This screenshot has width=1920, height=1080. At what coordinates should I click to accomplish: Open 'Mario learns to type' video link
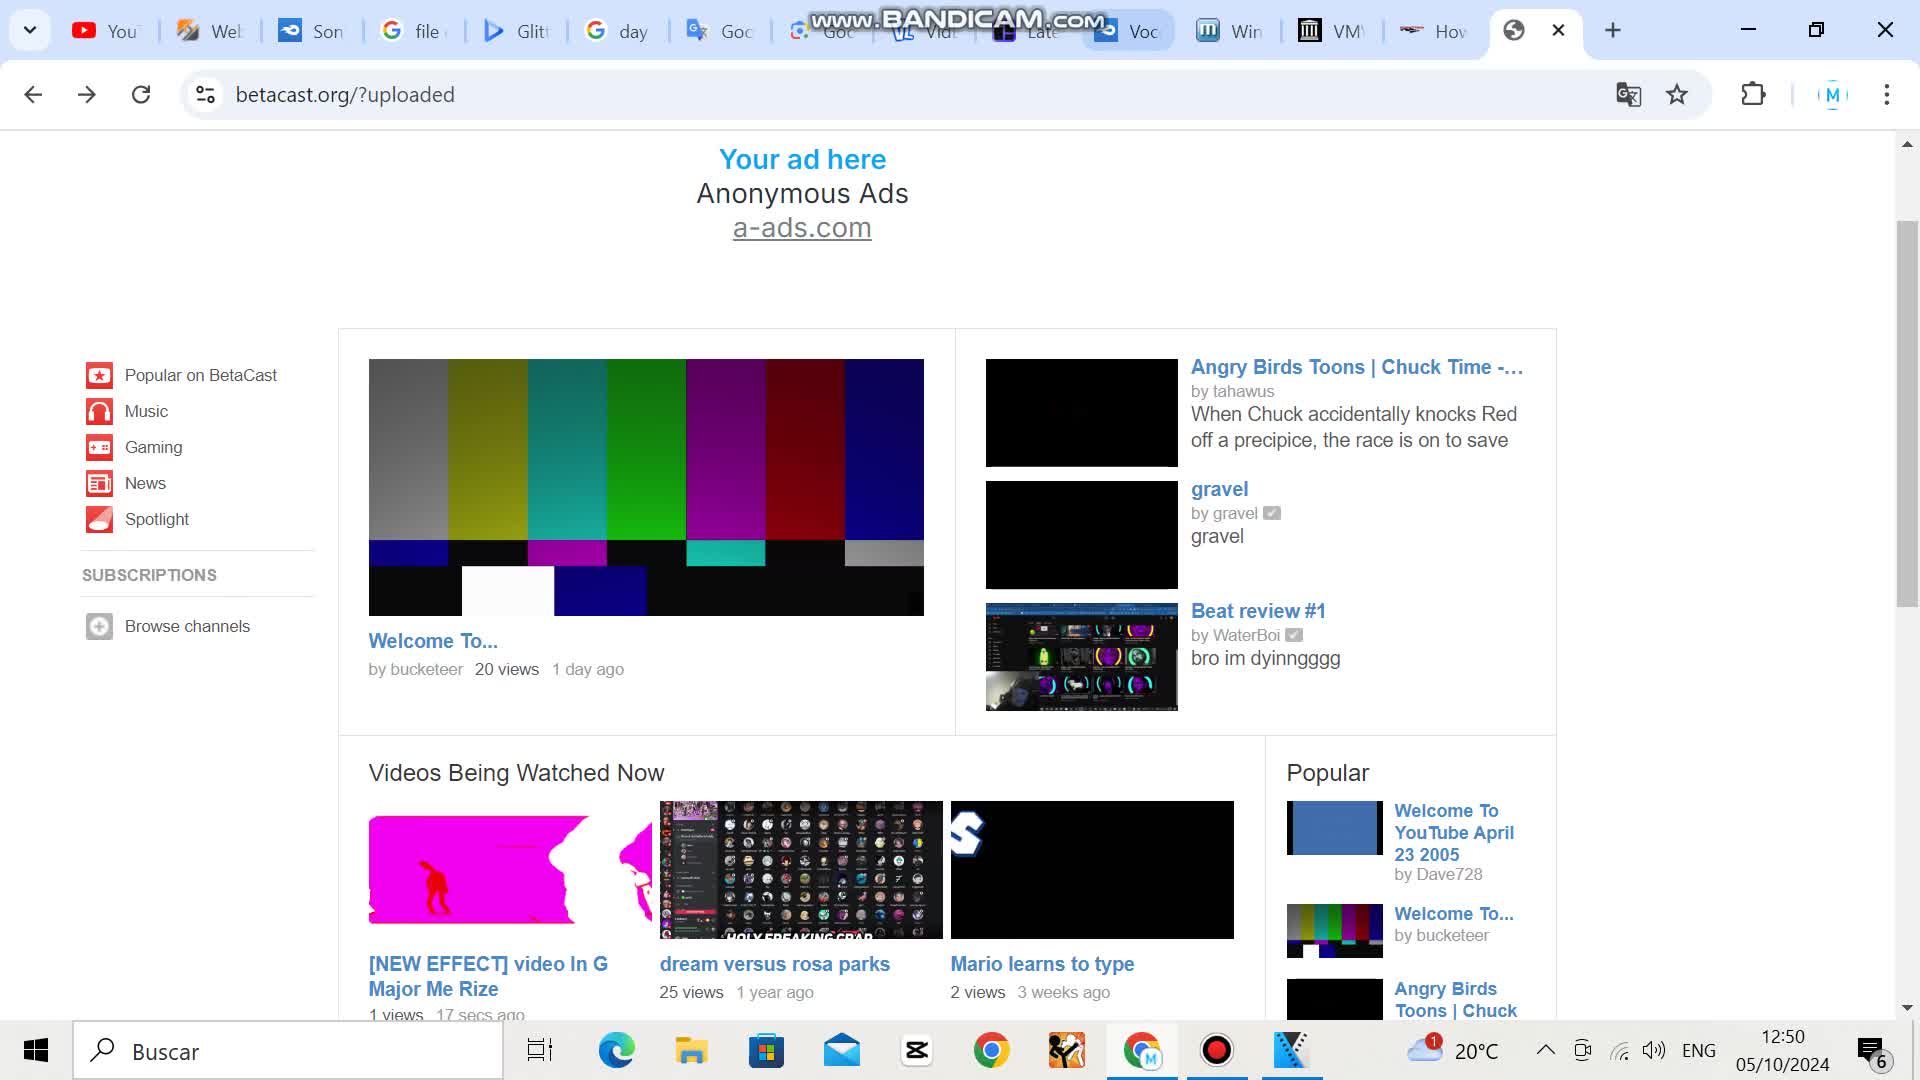point(1042,964)
